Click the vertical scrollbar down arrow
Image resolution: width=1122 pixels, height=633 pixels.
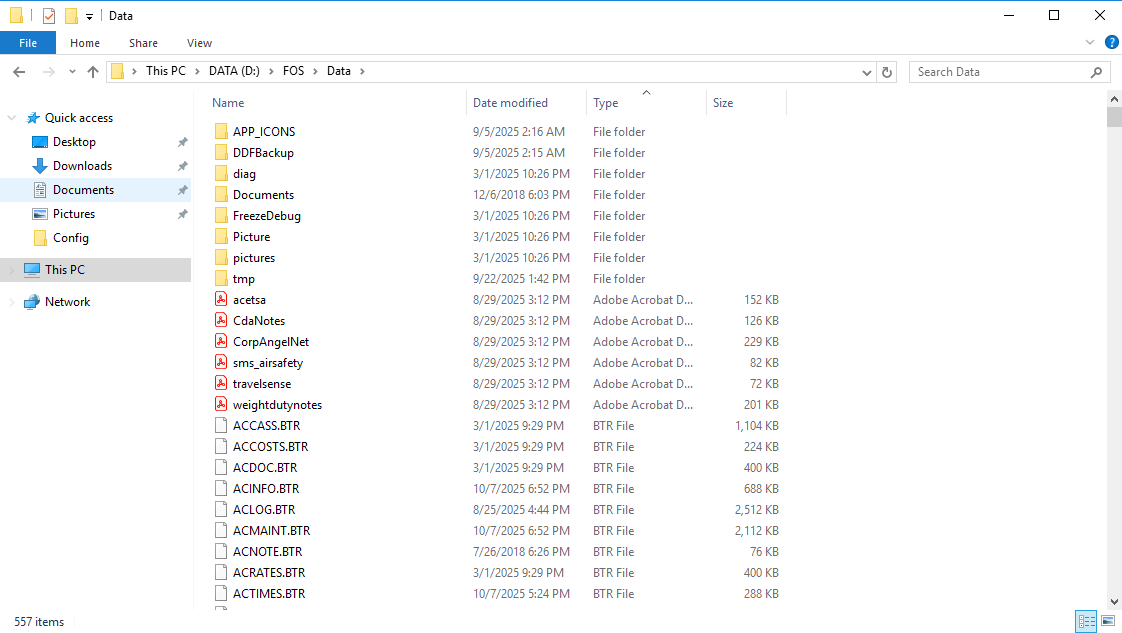point(1114,601)
